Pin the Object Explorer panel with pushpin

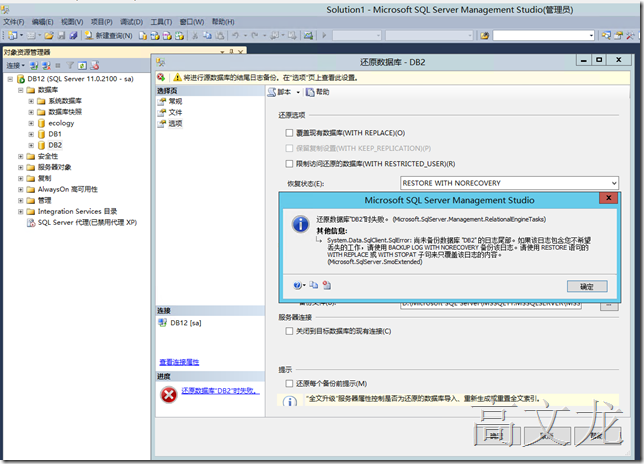coord(231,52)
